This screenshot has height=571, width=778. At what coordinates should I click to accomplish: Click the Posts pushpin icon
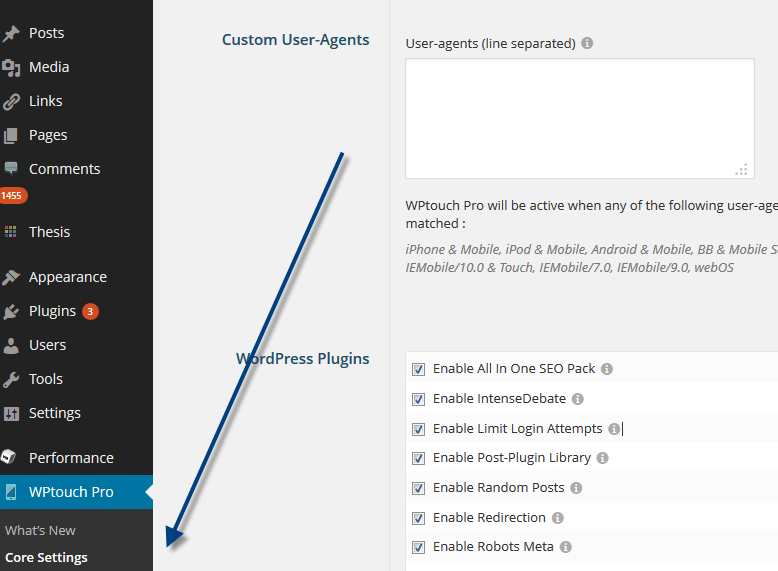tap(10, 33)
